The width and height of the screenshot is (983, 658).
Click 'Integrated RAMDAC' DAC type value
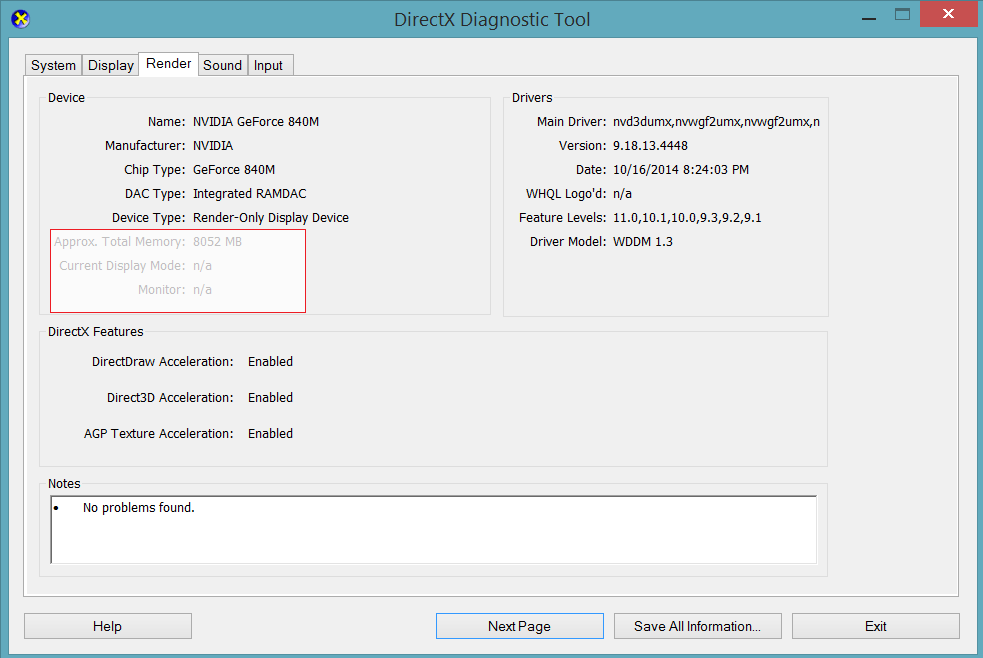250,194
